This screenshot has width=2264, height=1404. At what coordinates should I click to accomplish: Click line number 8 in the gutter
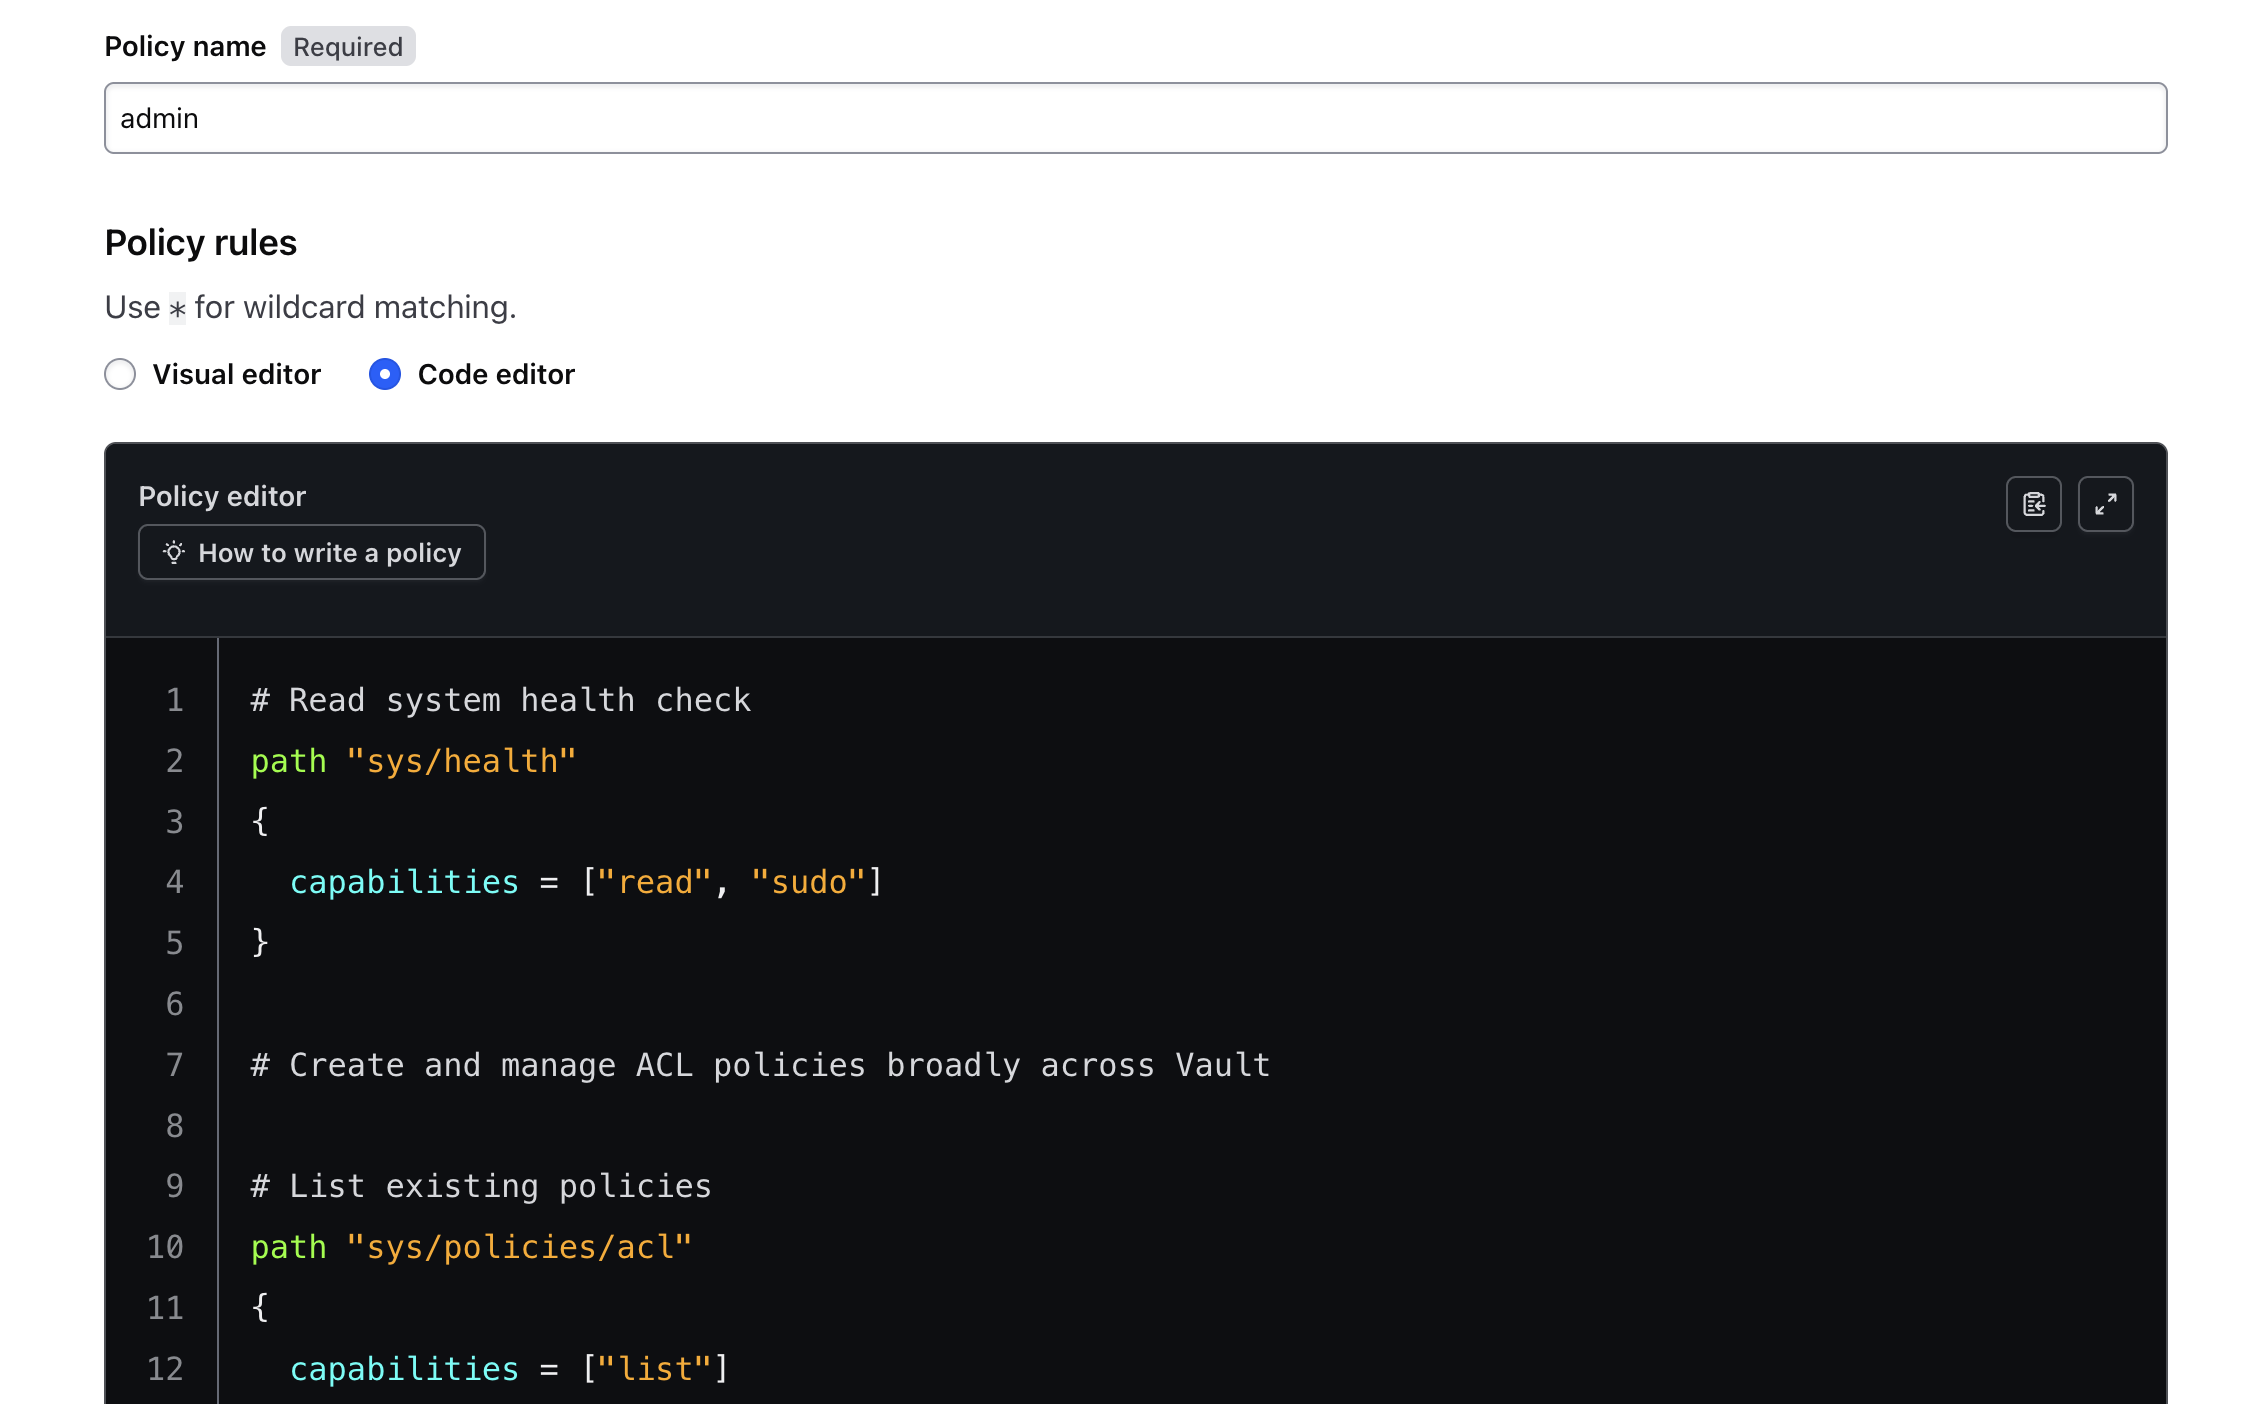coord(175,1126)
